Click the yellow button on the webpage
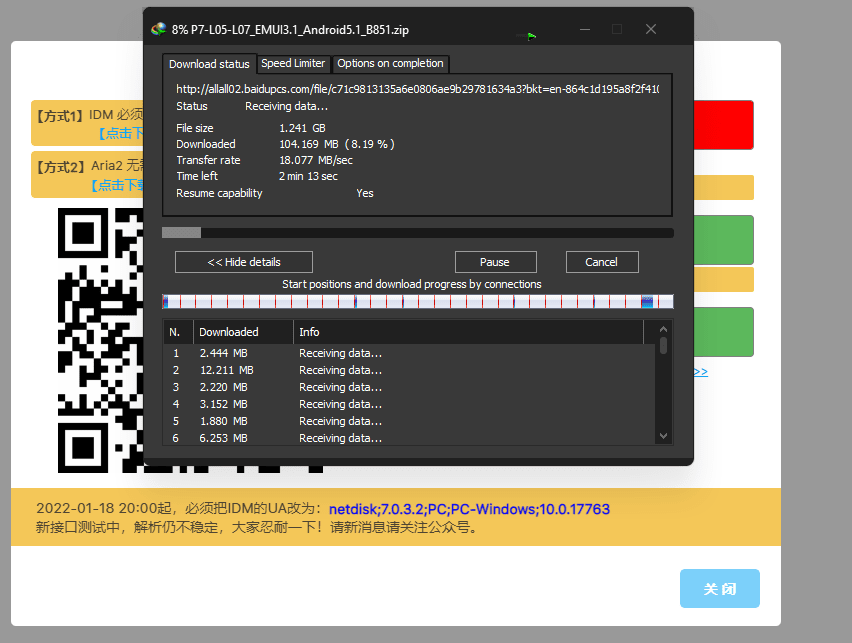 [722, 187]
